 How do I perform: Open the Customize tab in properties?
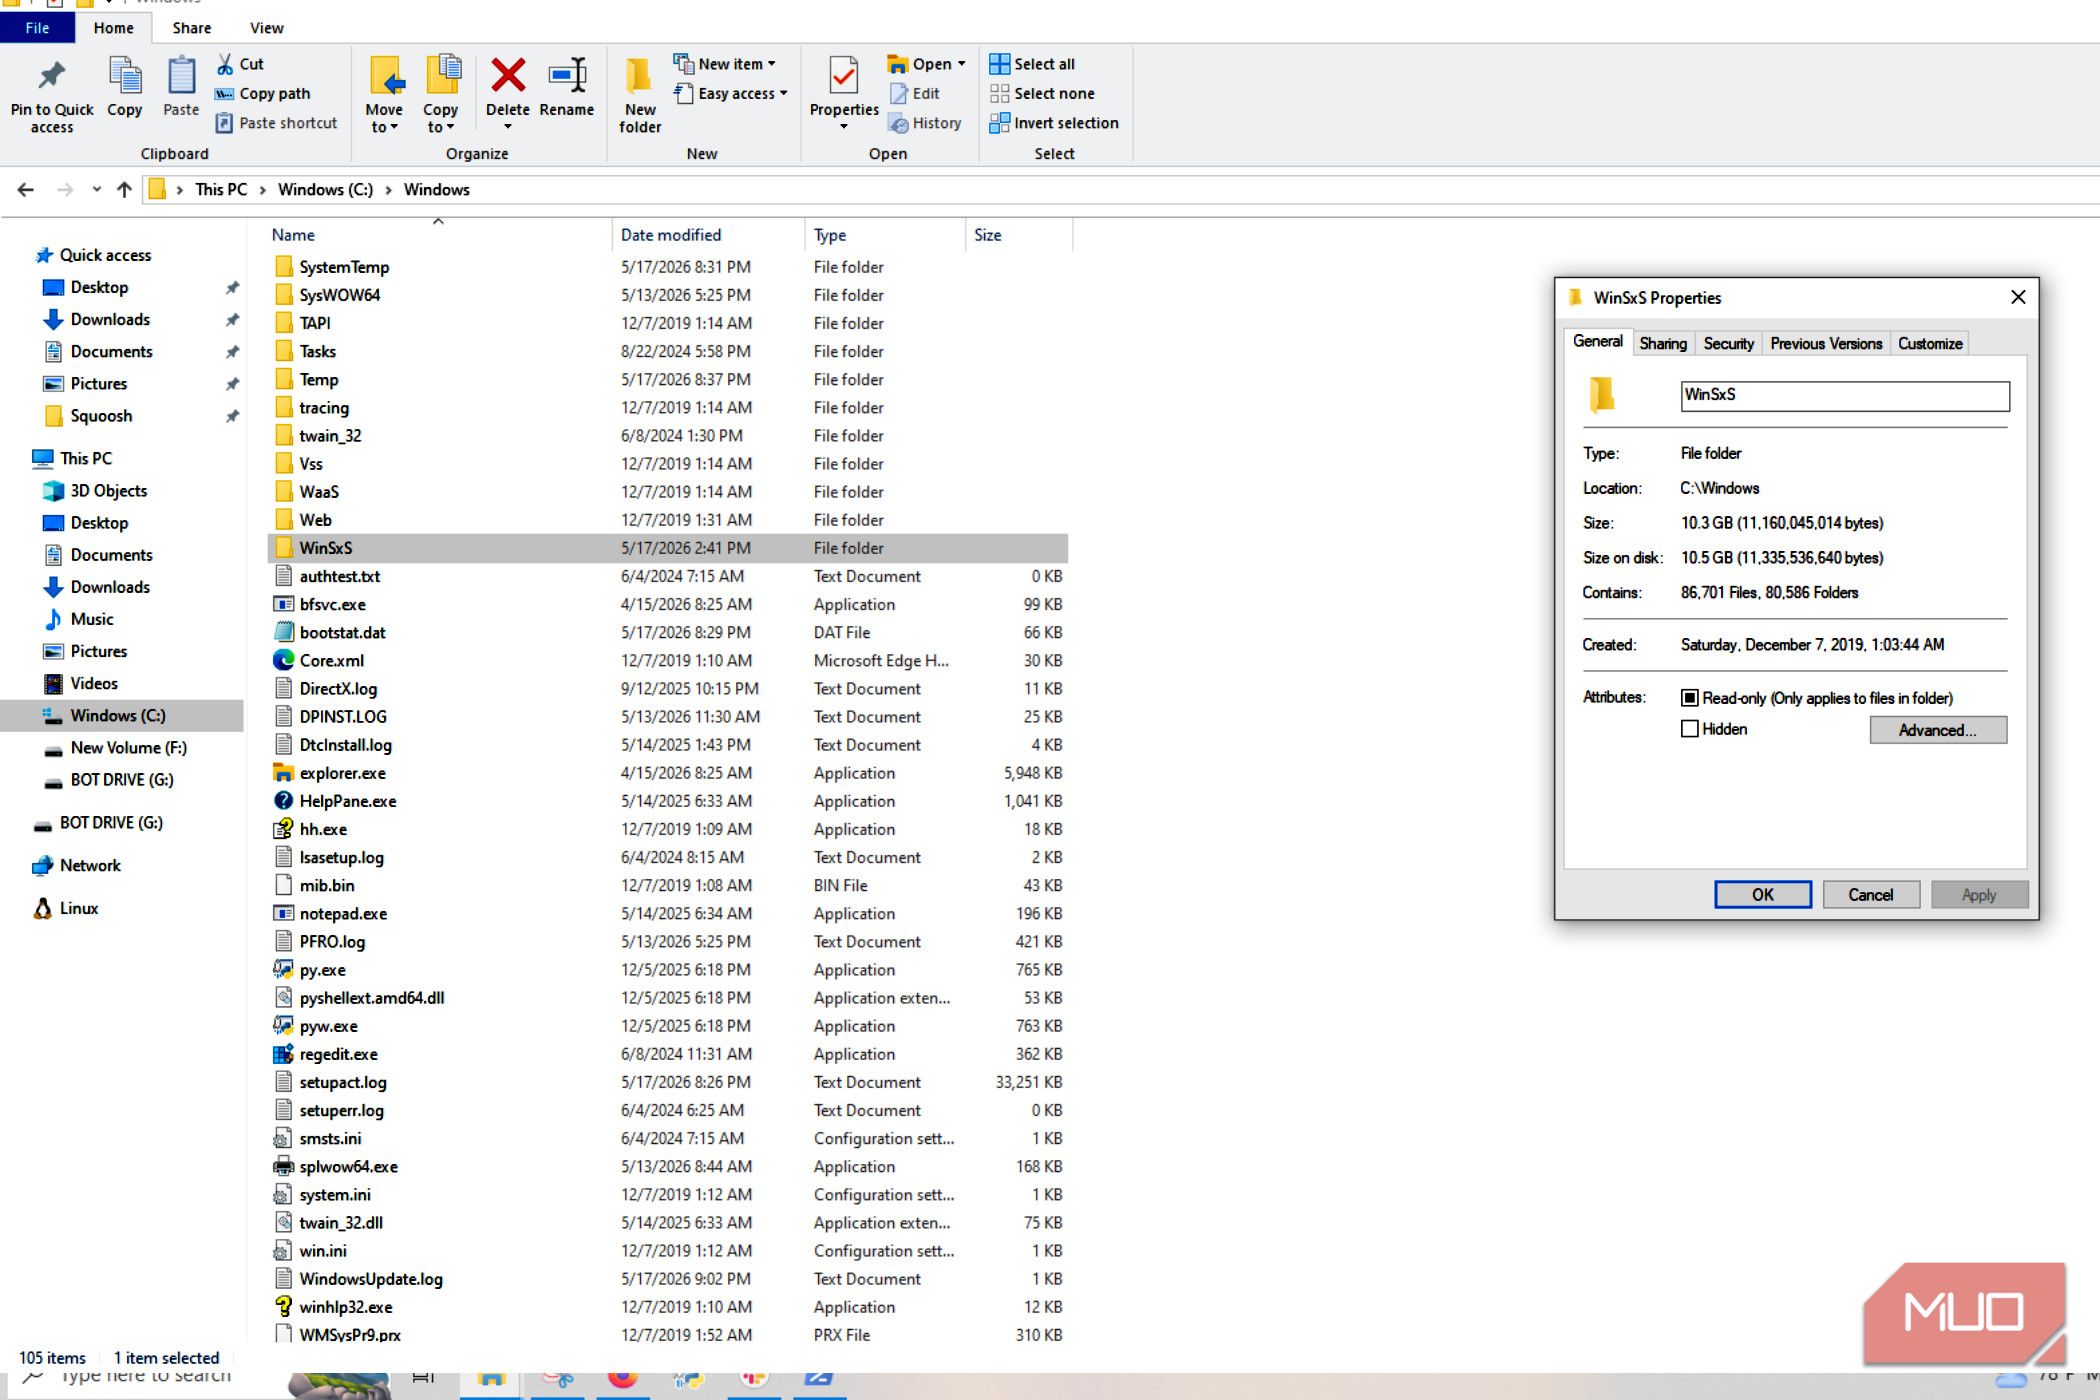(1930, 343)
